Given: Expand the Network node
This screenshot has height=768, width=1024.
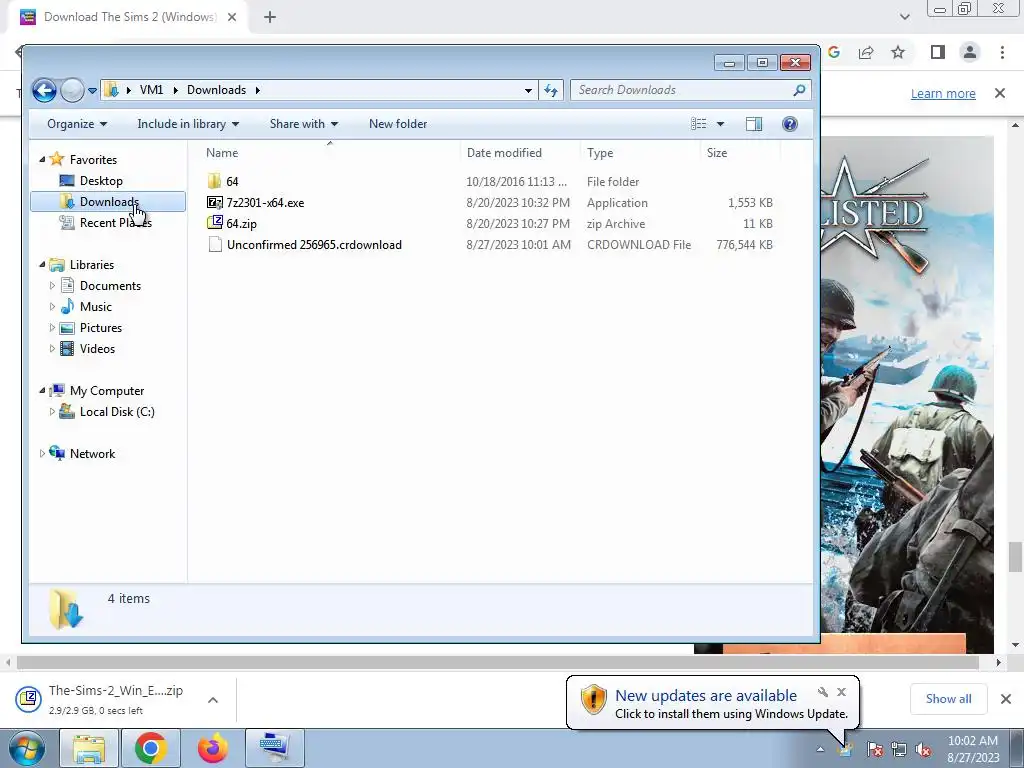Looking at the screenshot, I should click(x=42, y=453).
